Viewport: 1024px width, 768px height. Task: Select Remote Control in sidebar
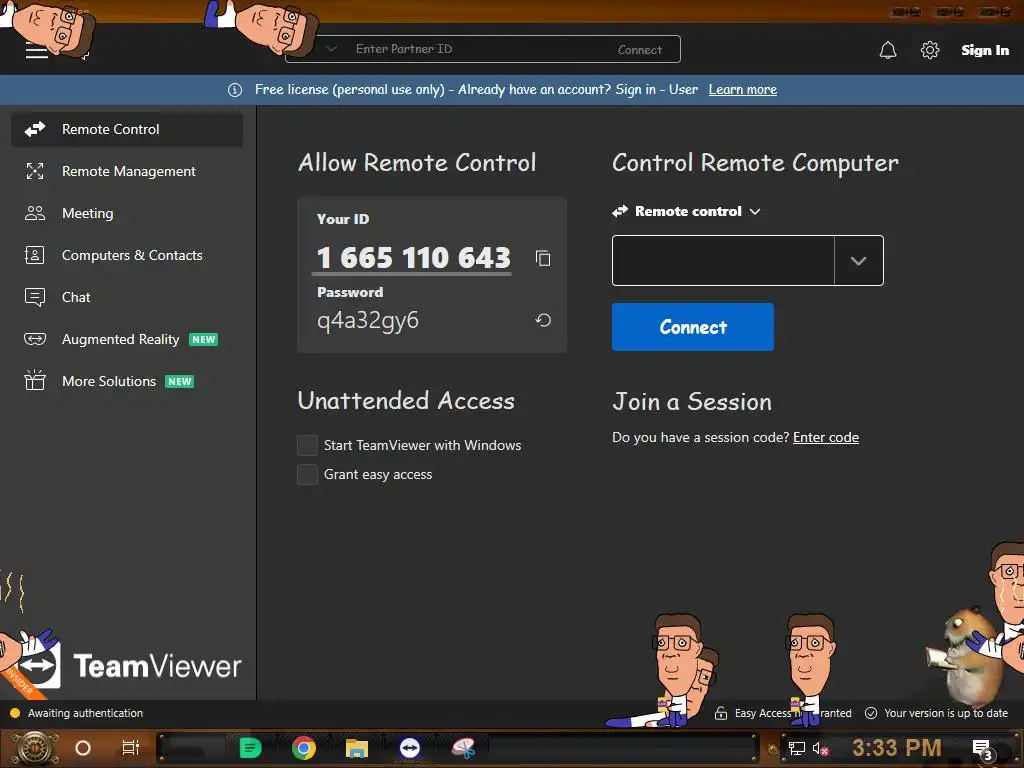tap(127, 129)
